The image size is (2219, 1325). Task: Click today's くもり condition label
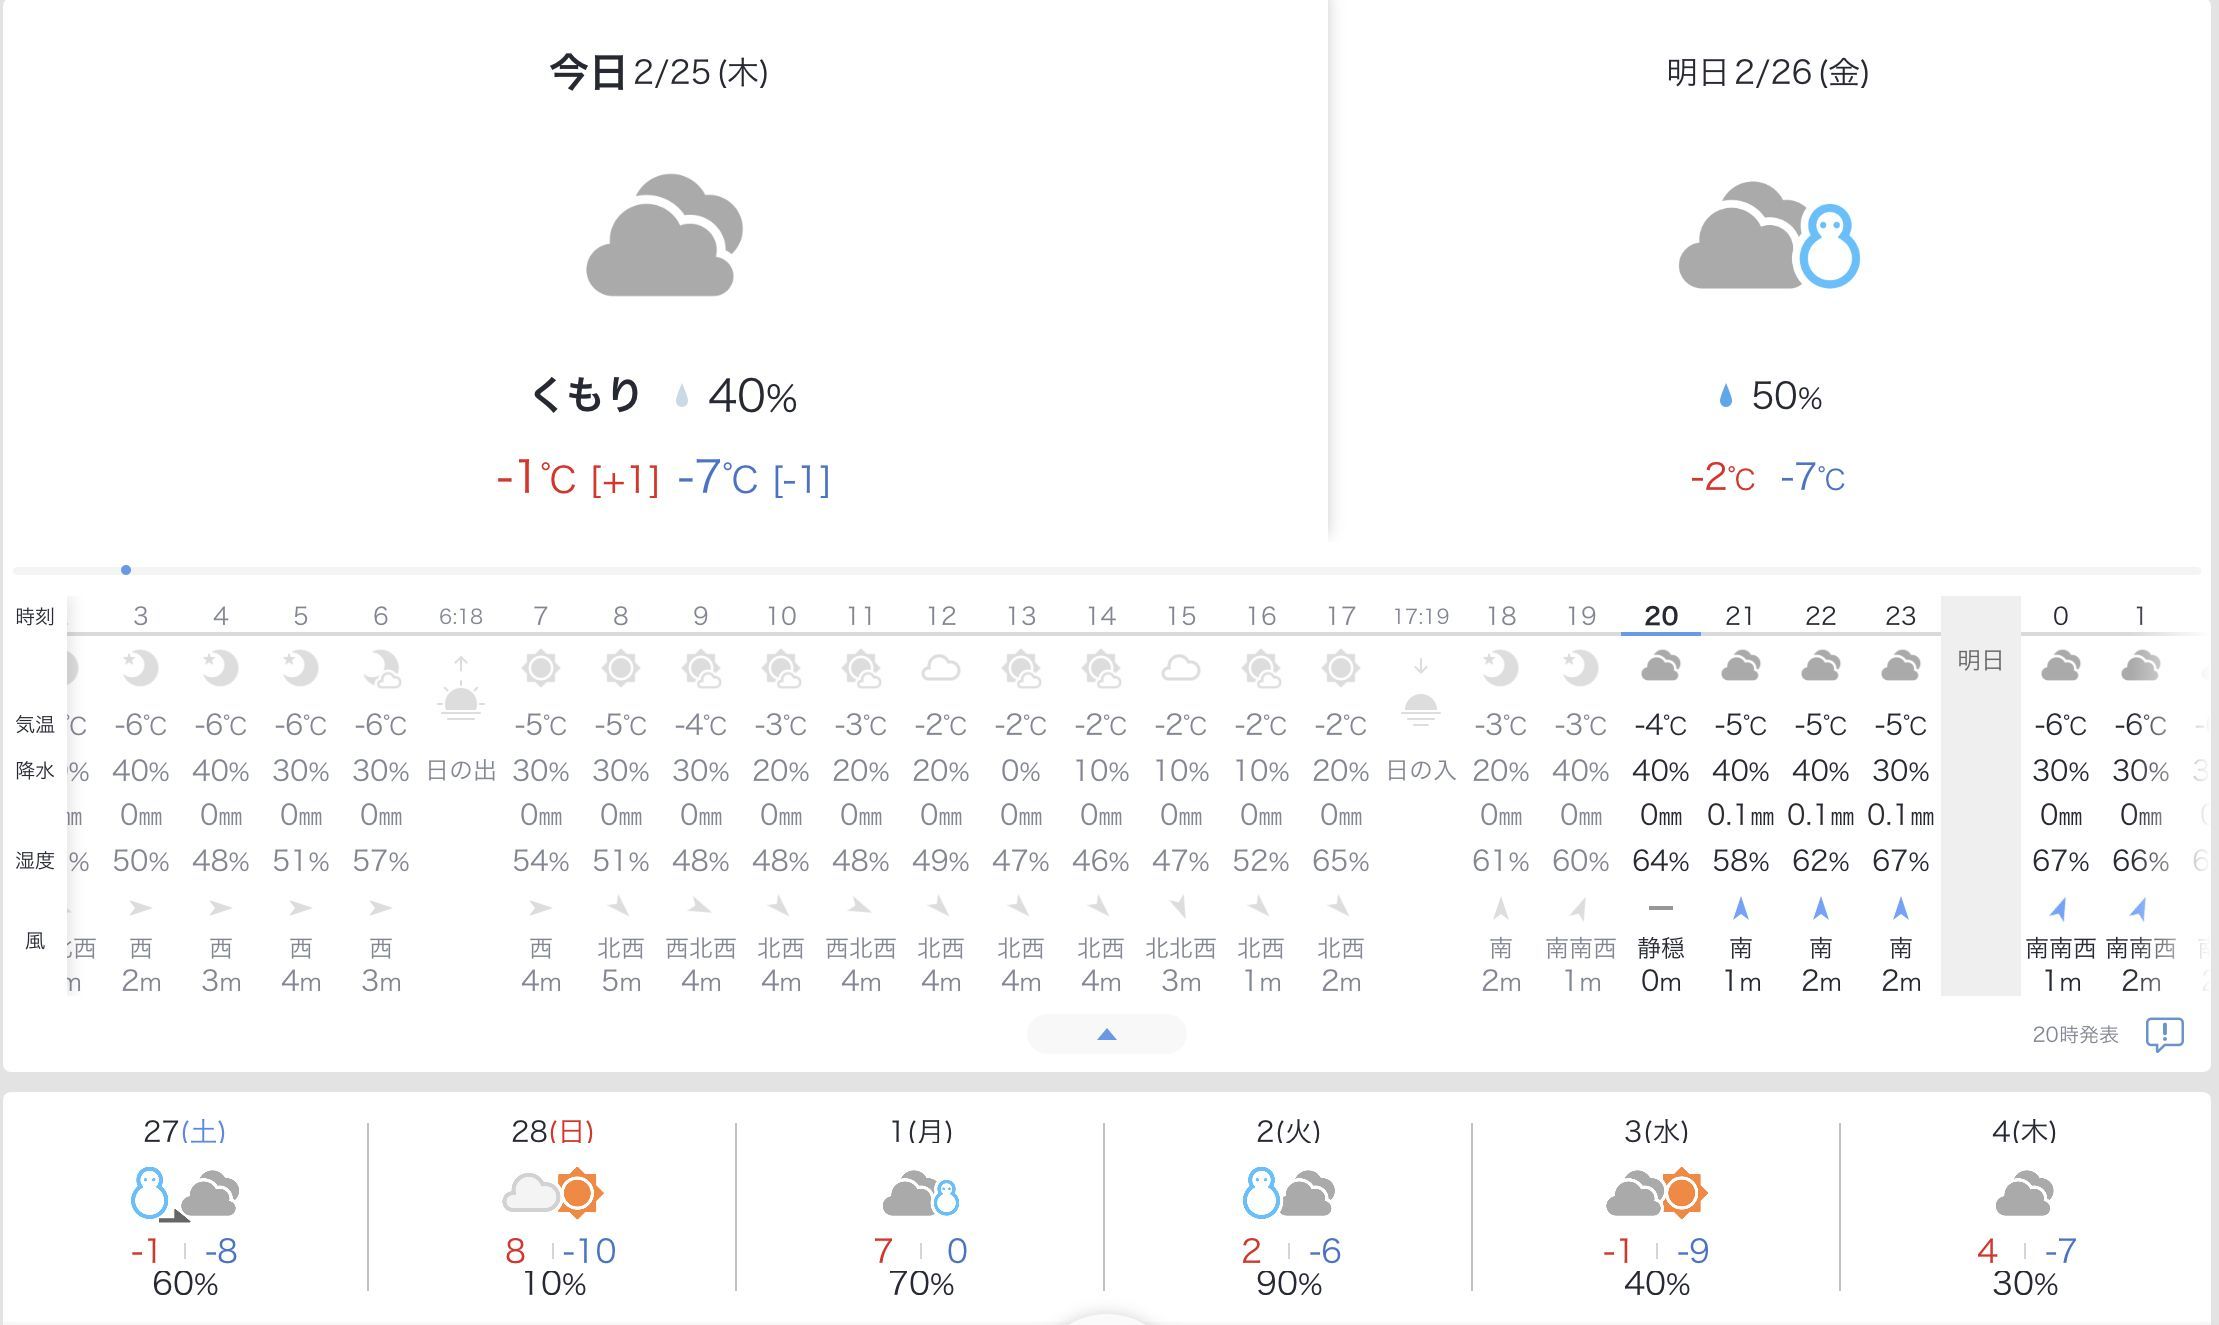pyautogui.click(x=586, y=395)
